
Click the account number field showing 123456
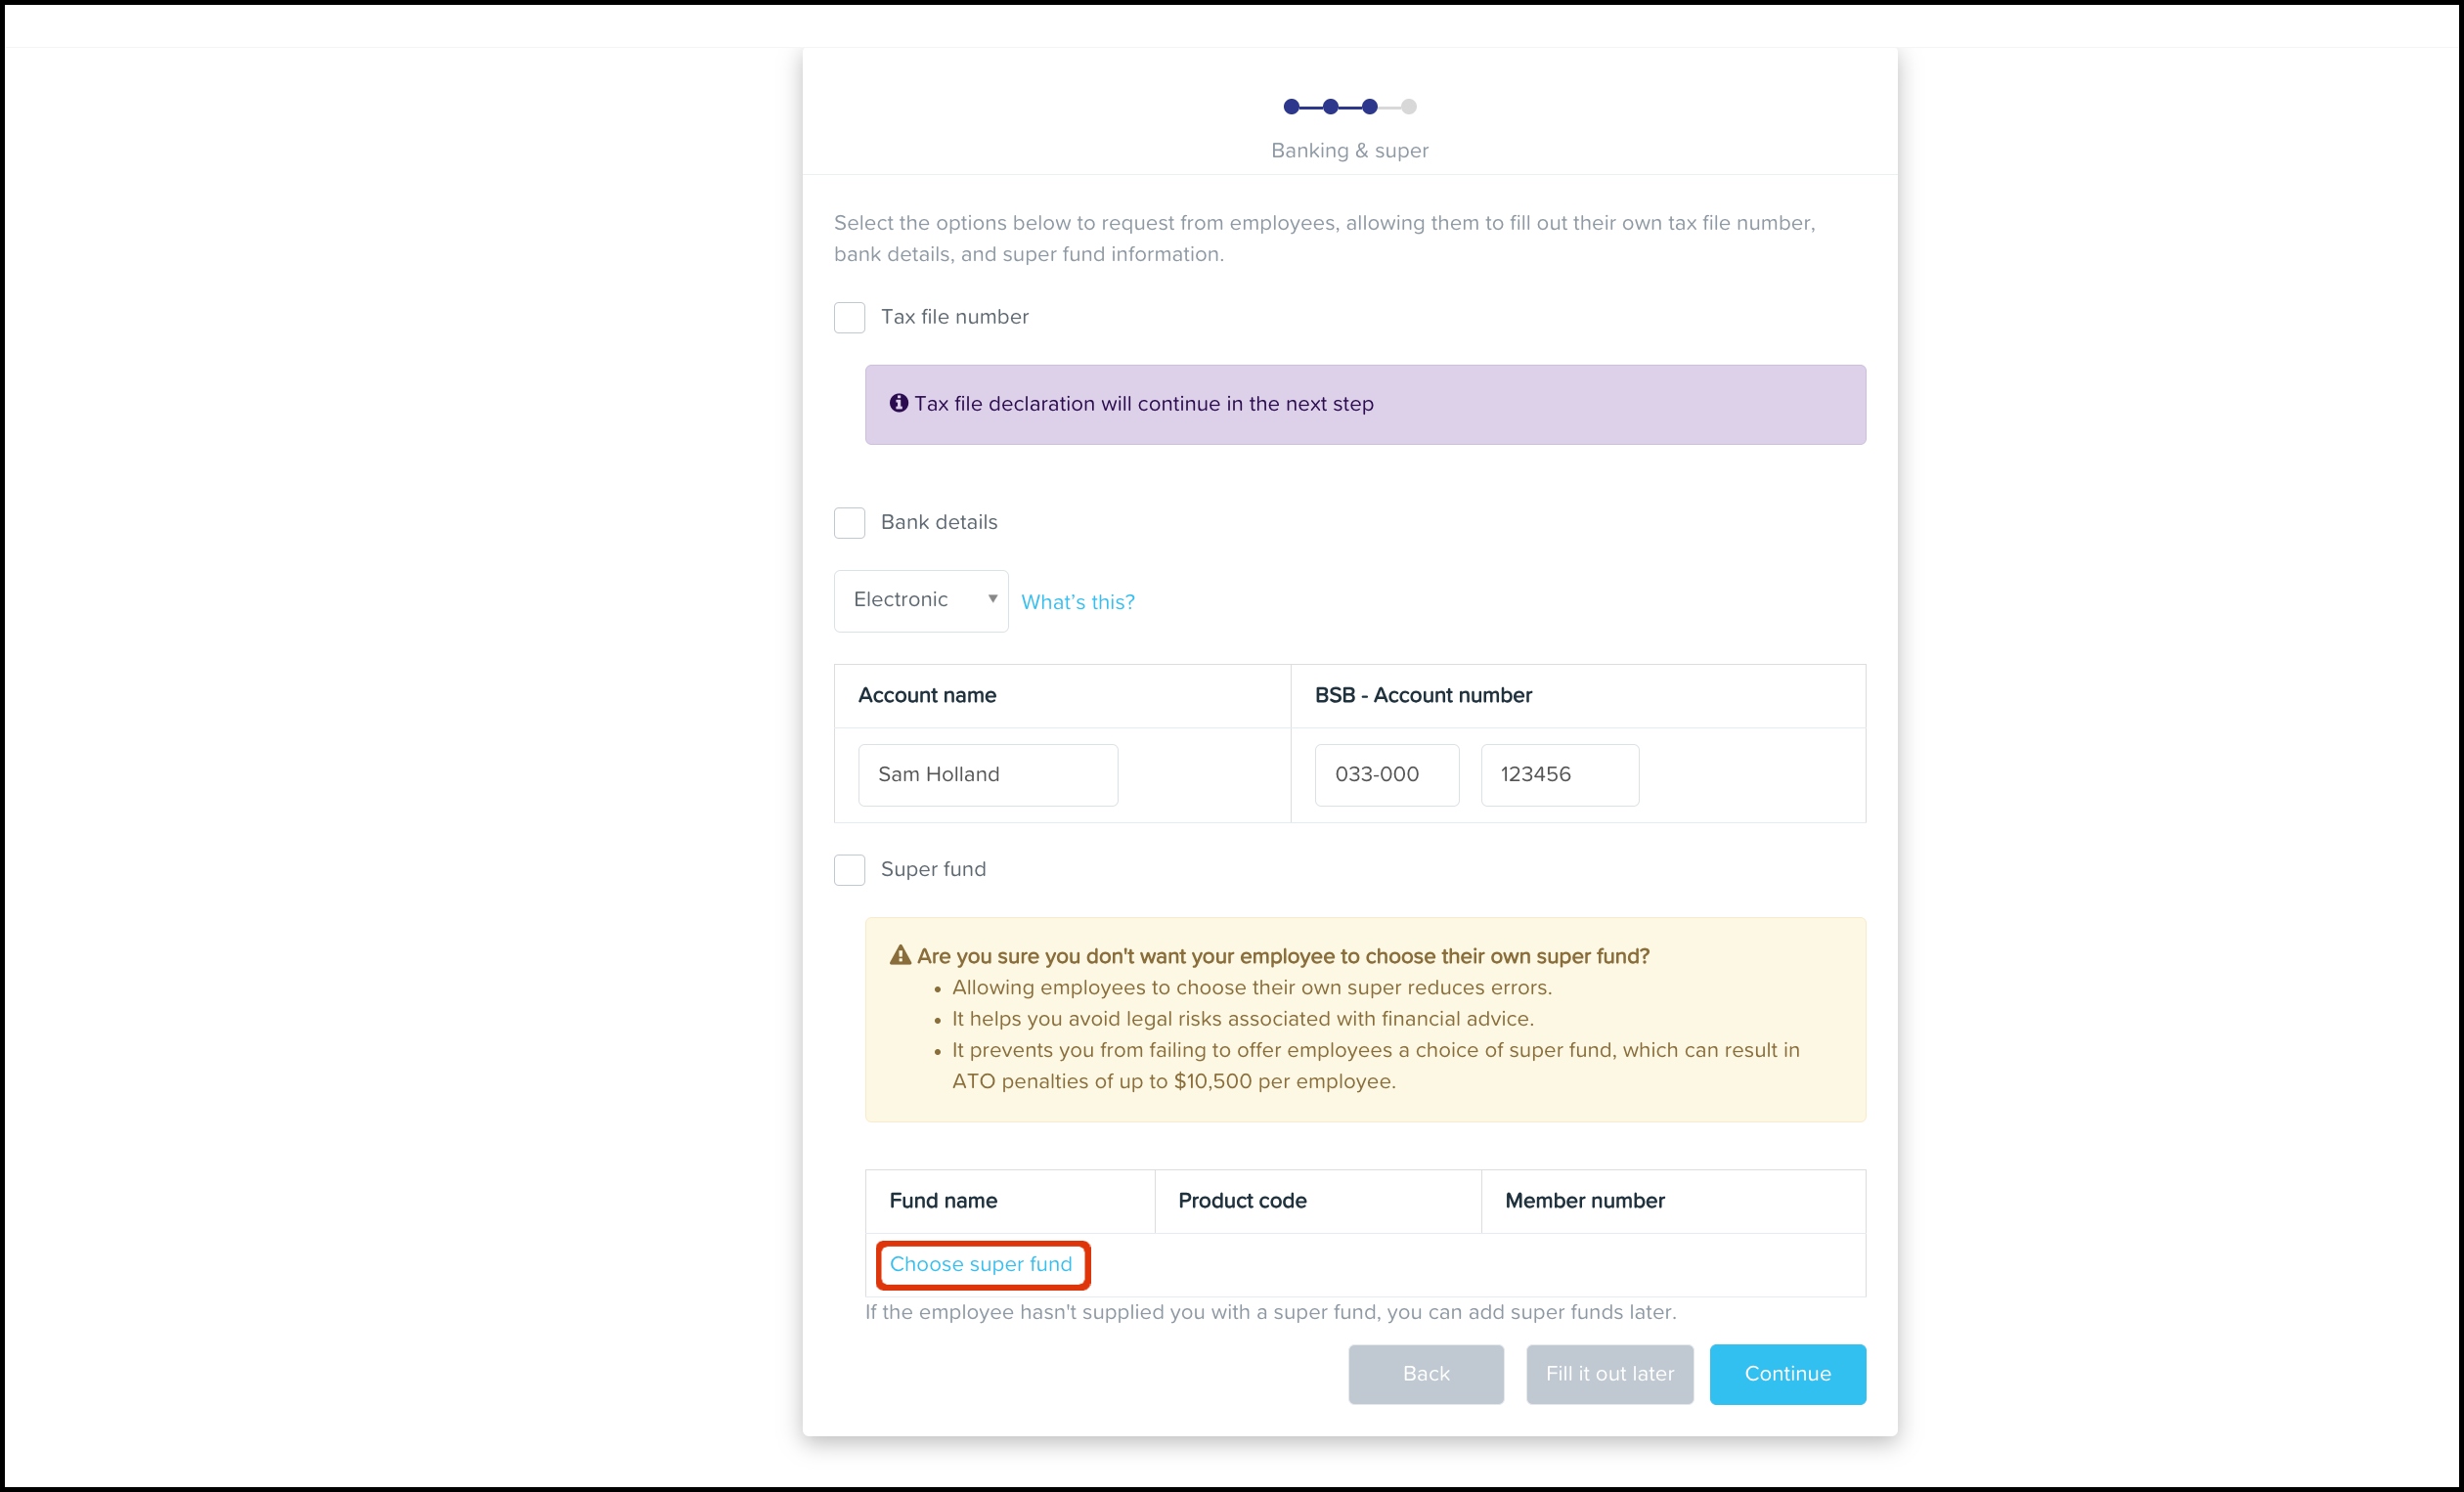coord(1559,775)
